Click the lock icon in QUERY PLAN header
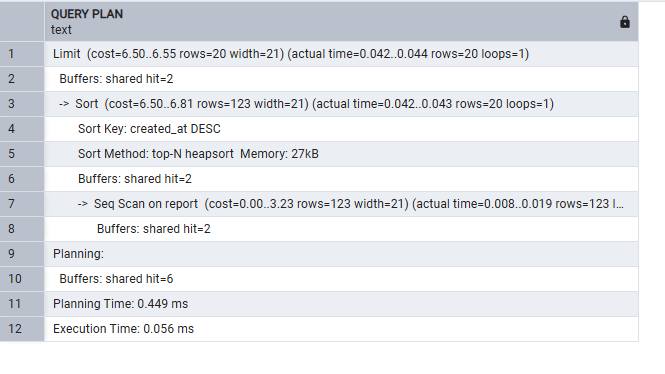The width and height of the screenshot is (665, 374). (624, 22)
